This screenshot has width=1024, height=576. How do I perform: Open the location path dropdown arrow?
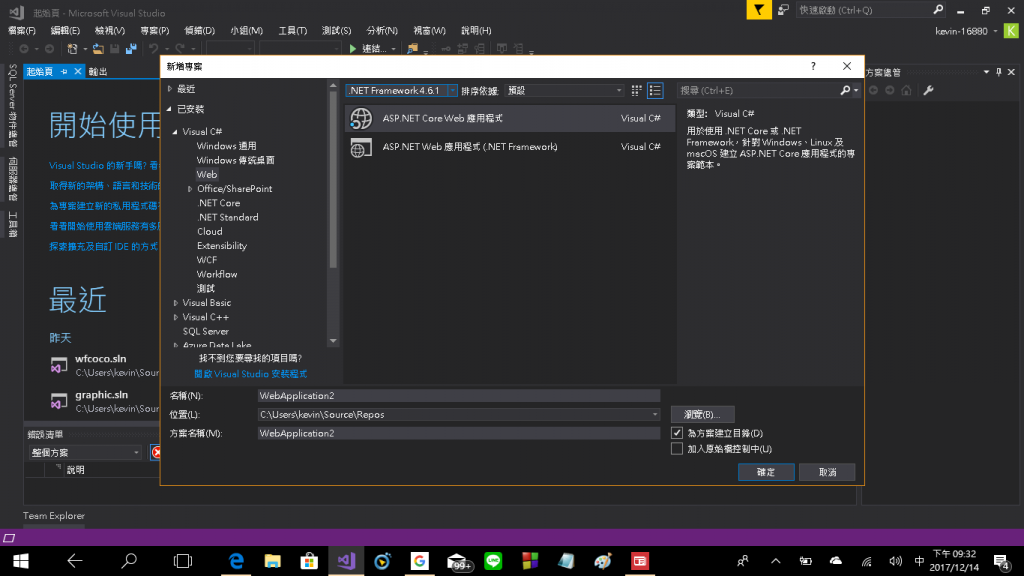(654, 415)
